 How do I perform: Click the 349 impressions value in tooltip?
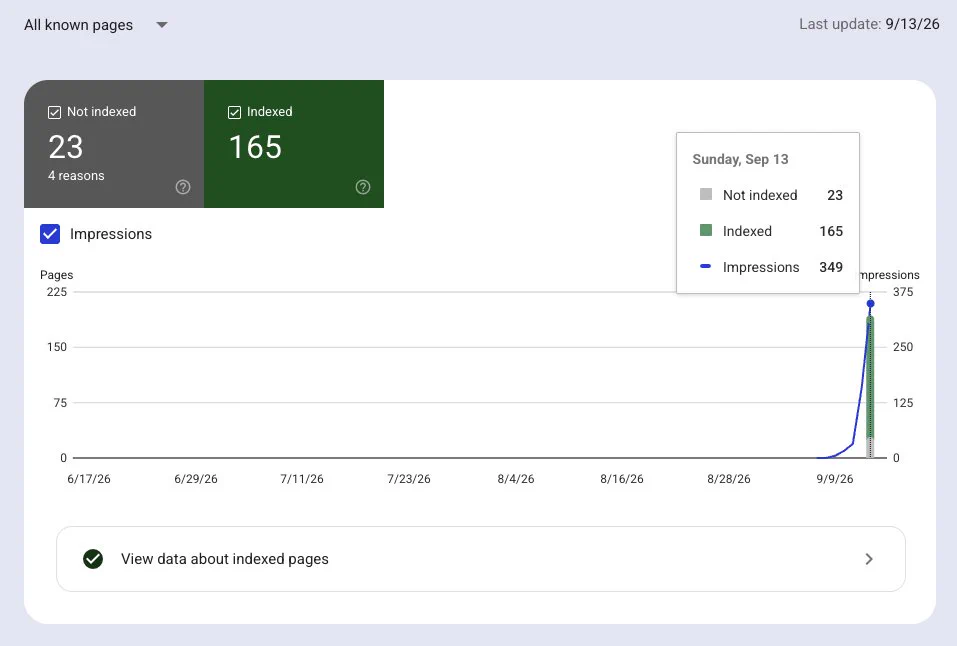(831, 267)
